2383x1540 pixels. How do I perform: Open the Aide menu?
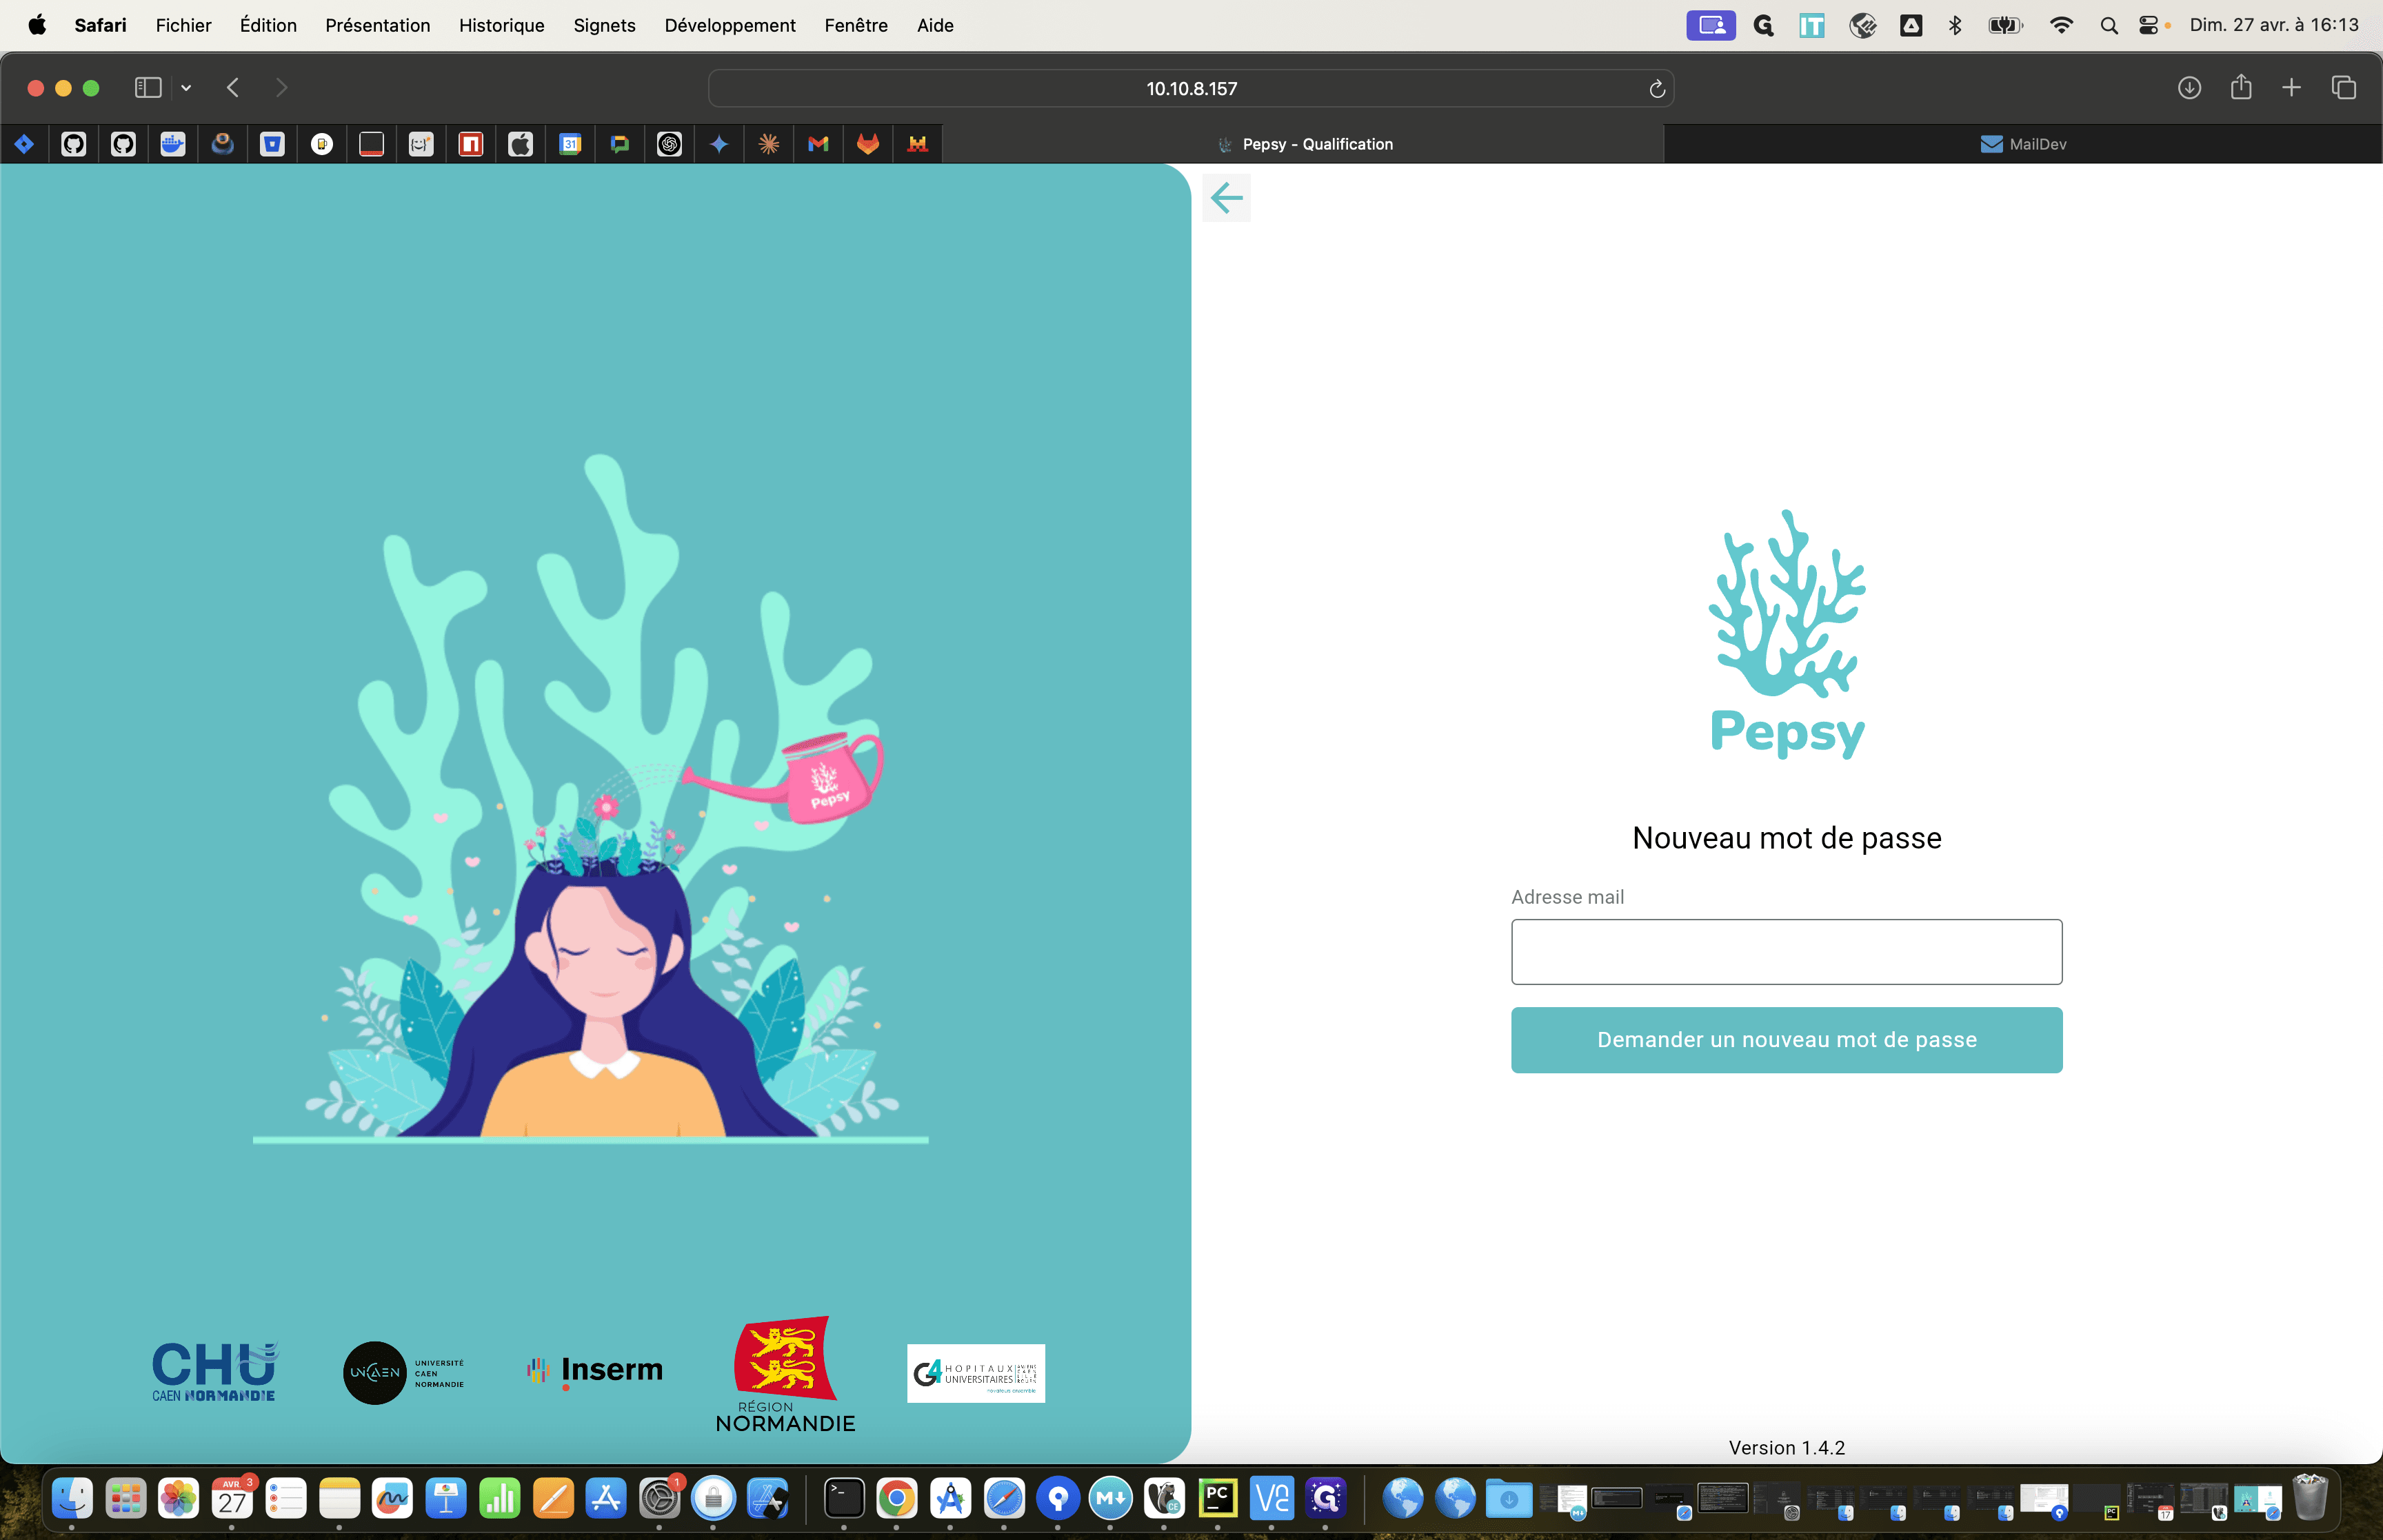pyautogui.click(x=935, y=25)
